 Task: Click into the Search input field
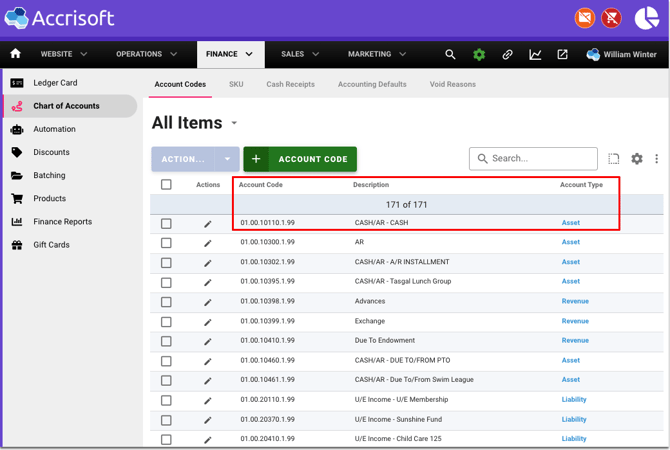tap(540, 159)
